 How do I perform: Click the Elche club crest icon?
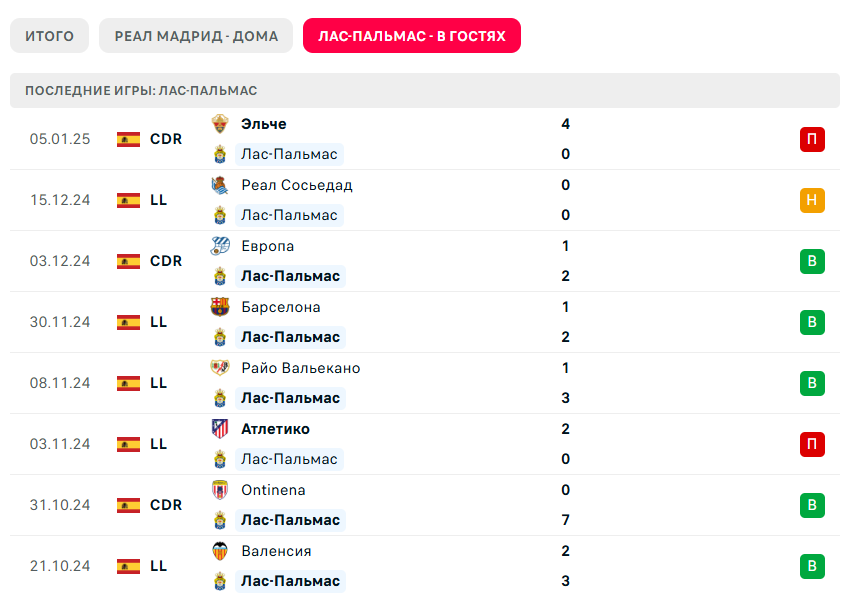(220, 124)
